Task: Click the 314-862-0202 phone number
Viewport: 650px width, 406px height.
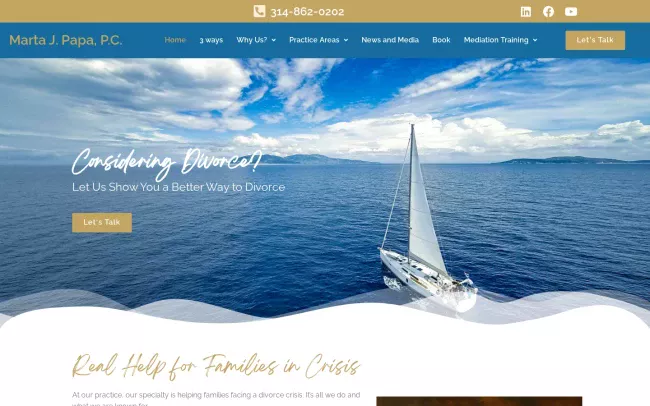Action: pyautogui.click(x=307, y=12)
